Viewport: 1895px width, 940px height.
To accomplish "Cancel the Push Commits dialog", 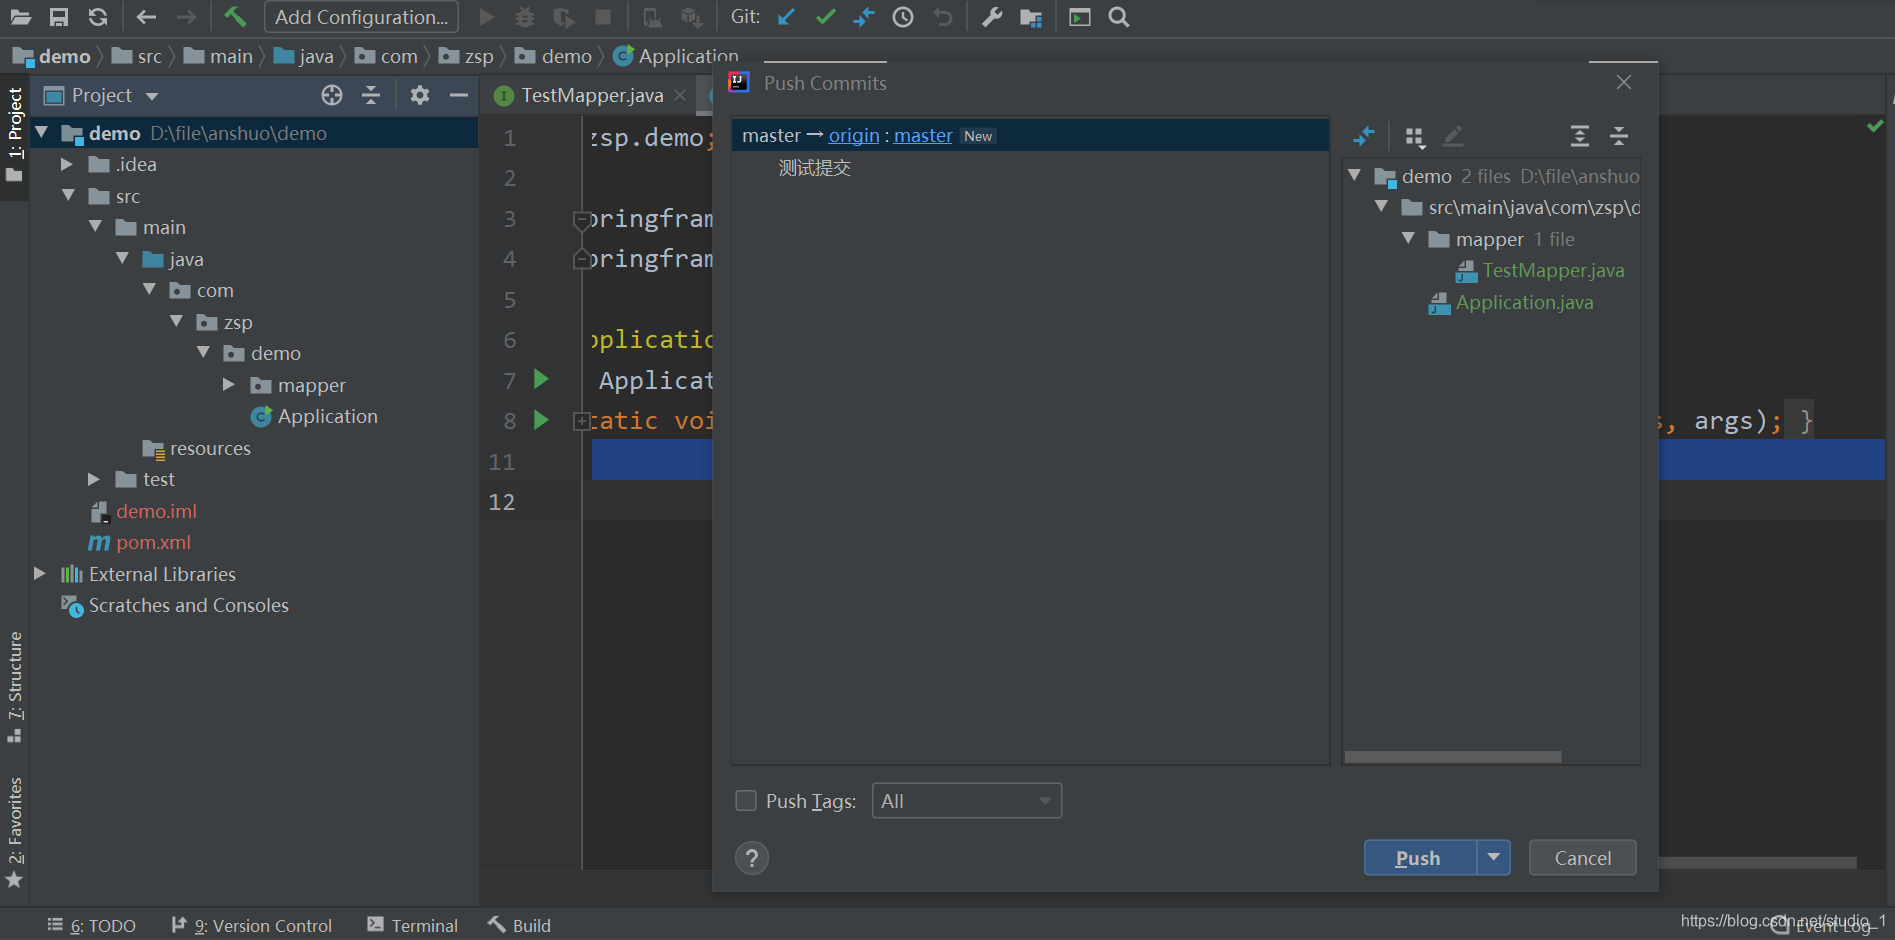I will 1582,857.
